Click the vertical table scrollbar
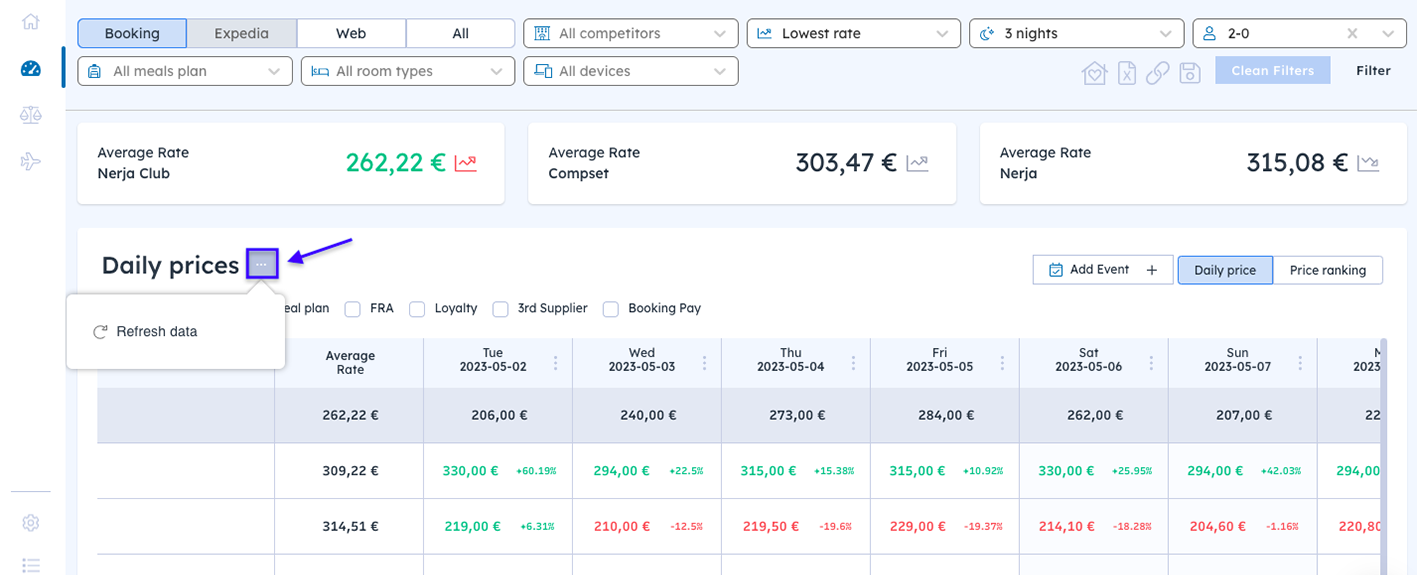Viewport: 1417px width, 575px height. click(x=1385, y=455)
